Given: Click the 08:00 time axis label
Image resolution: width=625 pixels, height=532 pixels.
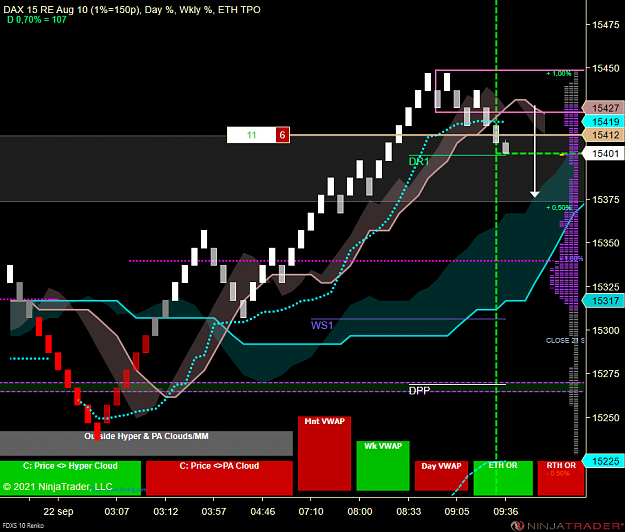Looking at the screenshot, I should click(x=360, y=512).
